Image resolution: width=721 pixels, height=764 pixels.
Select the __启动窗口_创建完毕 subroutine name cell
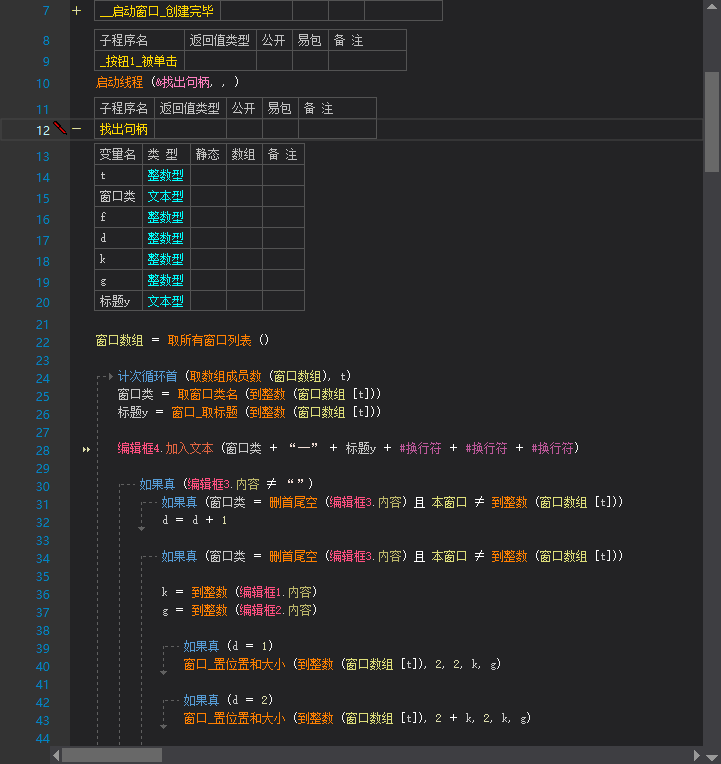pyautogui.click(x=157, y=11)
